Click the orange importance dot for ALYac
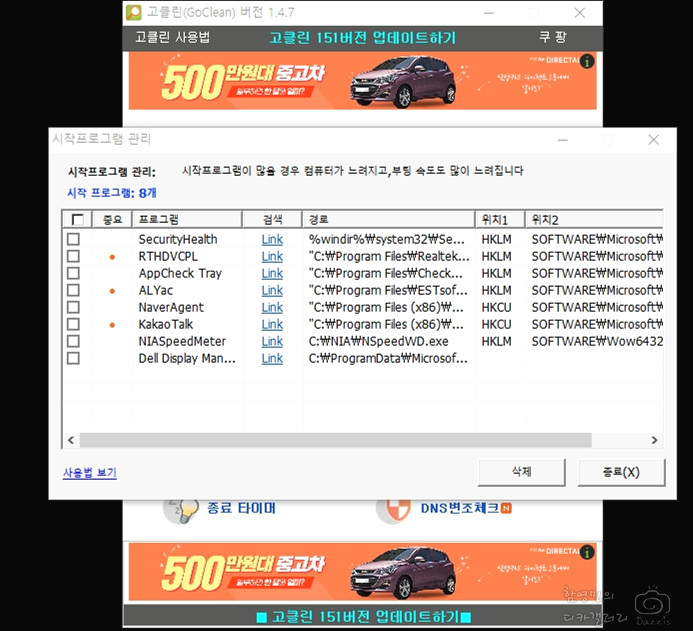Image resolution: width=693 pixels, height=631 pixels. [112, 291]
